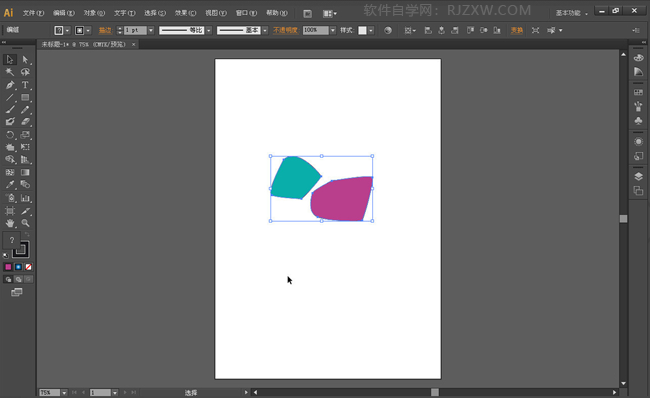This screenshot has width=650, height=398.
Task: Select the Symbol Sprayer tool
Action: pos(10,198)
